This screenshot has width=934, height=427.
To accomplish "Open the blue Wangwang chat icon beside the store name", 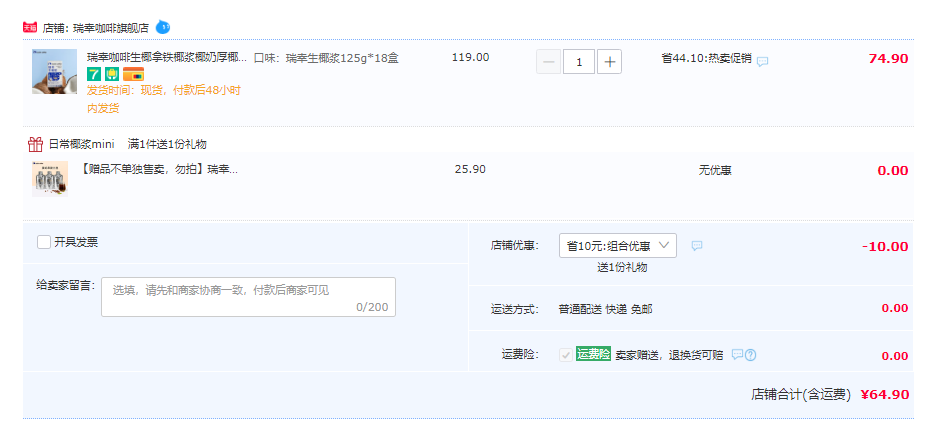I will click(x=163, y=27).
